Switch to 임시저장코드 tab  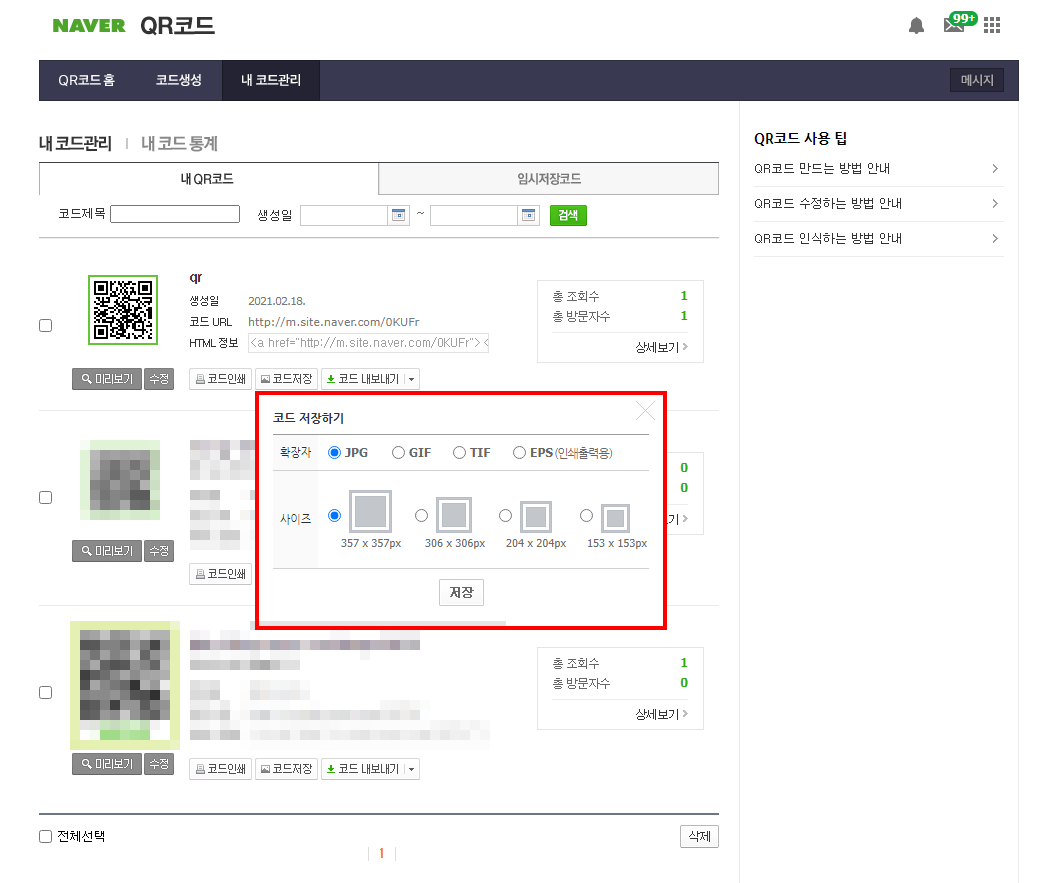(x=548, y=179)
